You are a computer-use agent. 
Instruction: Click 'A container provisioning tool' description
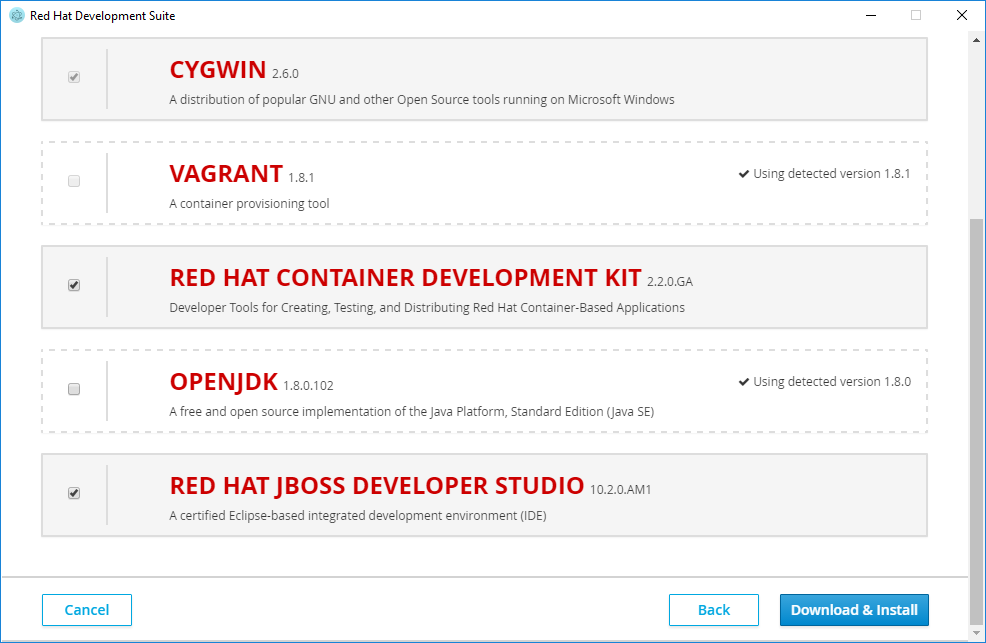tap(249, 204)
